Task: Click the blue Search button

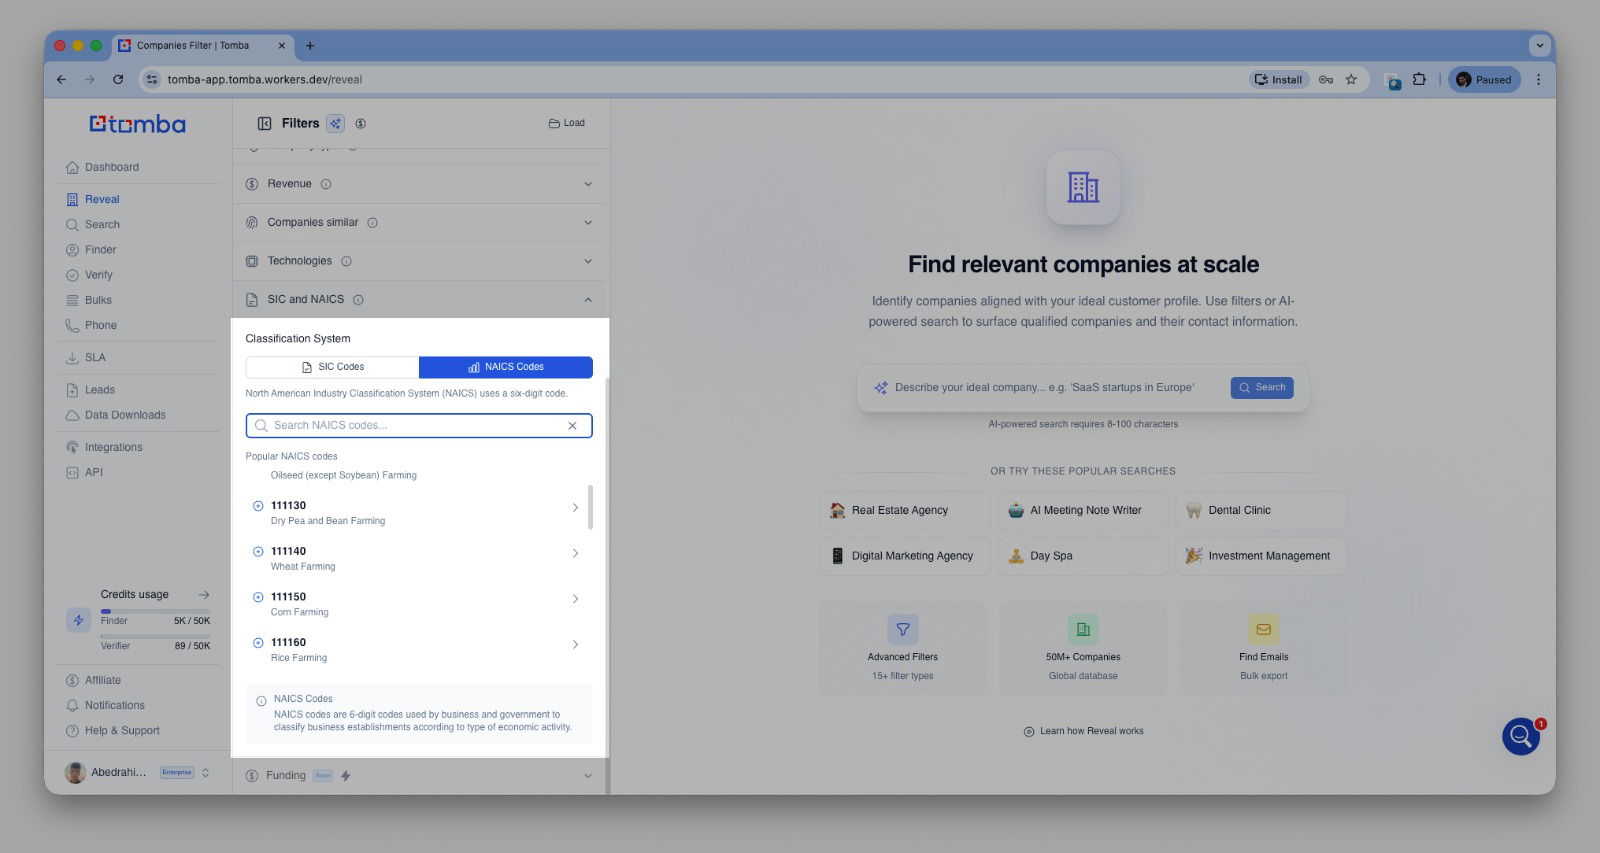Action: (1262, 388)
